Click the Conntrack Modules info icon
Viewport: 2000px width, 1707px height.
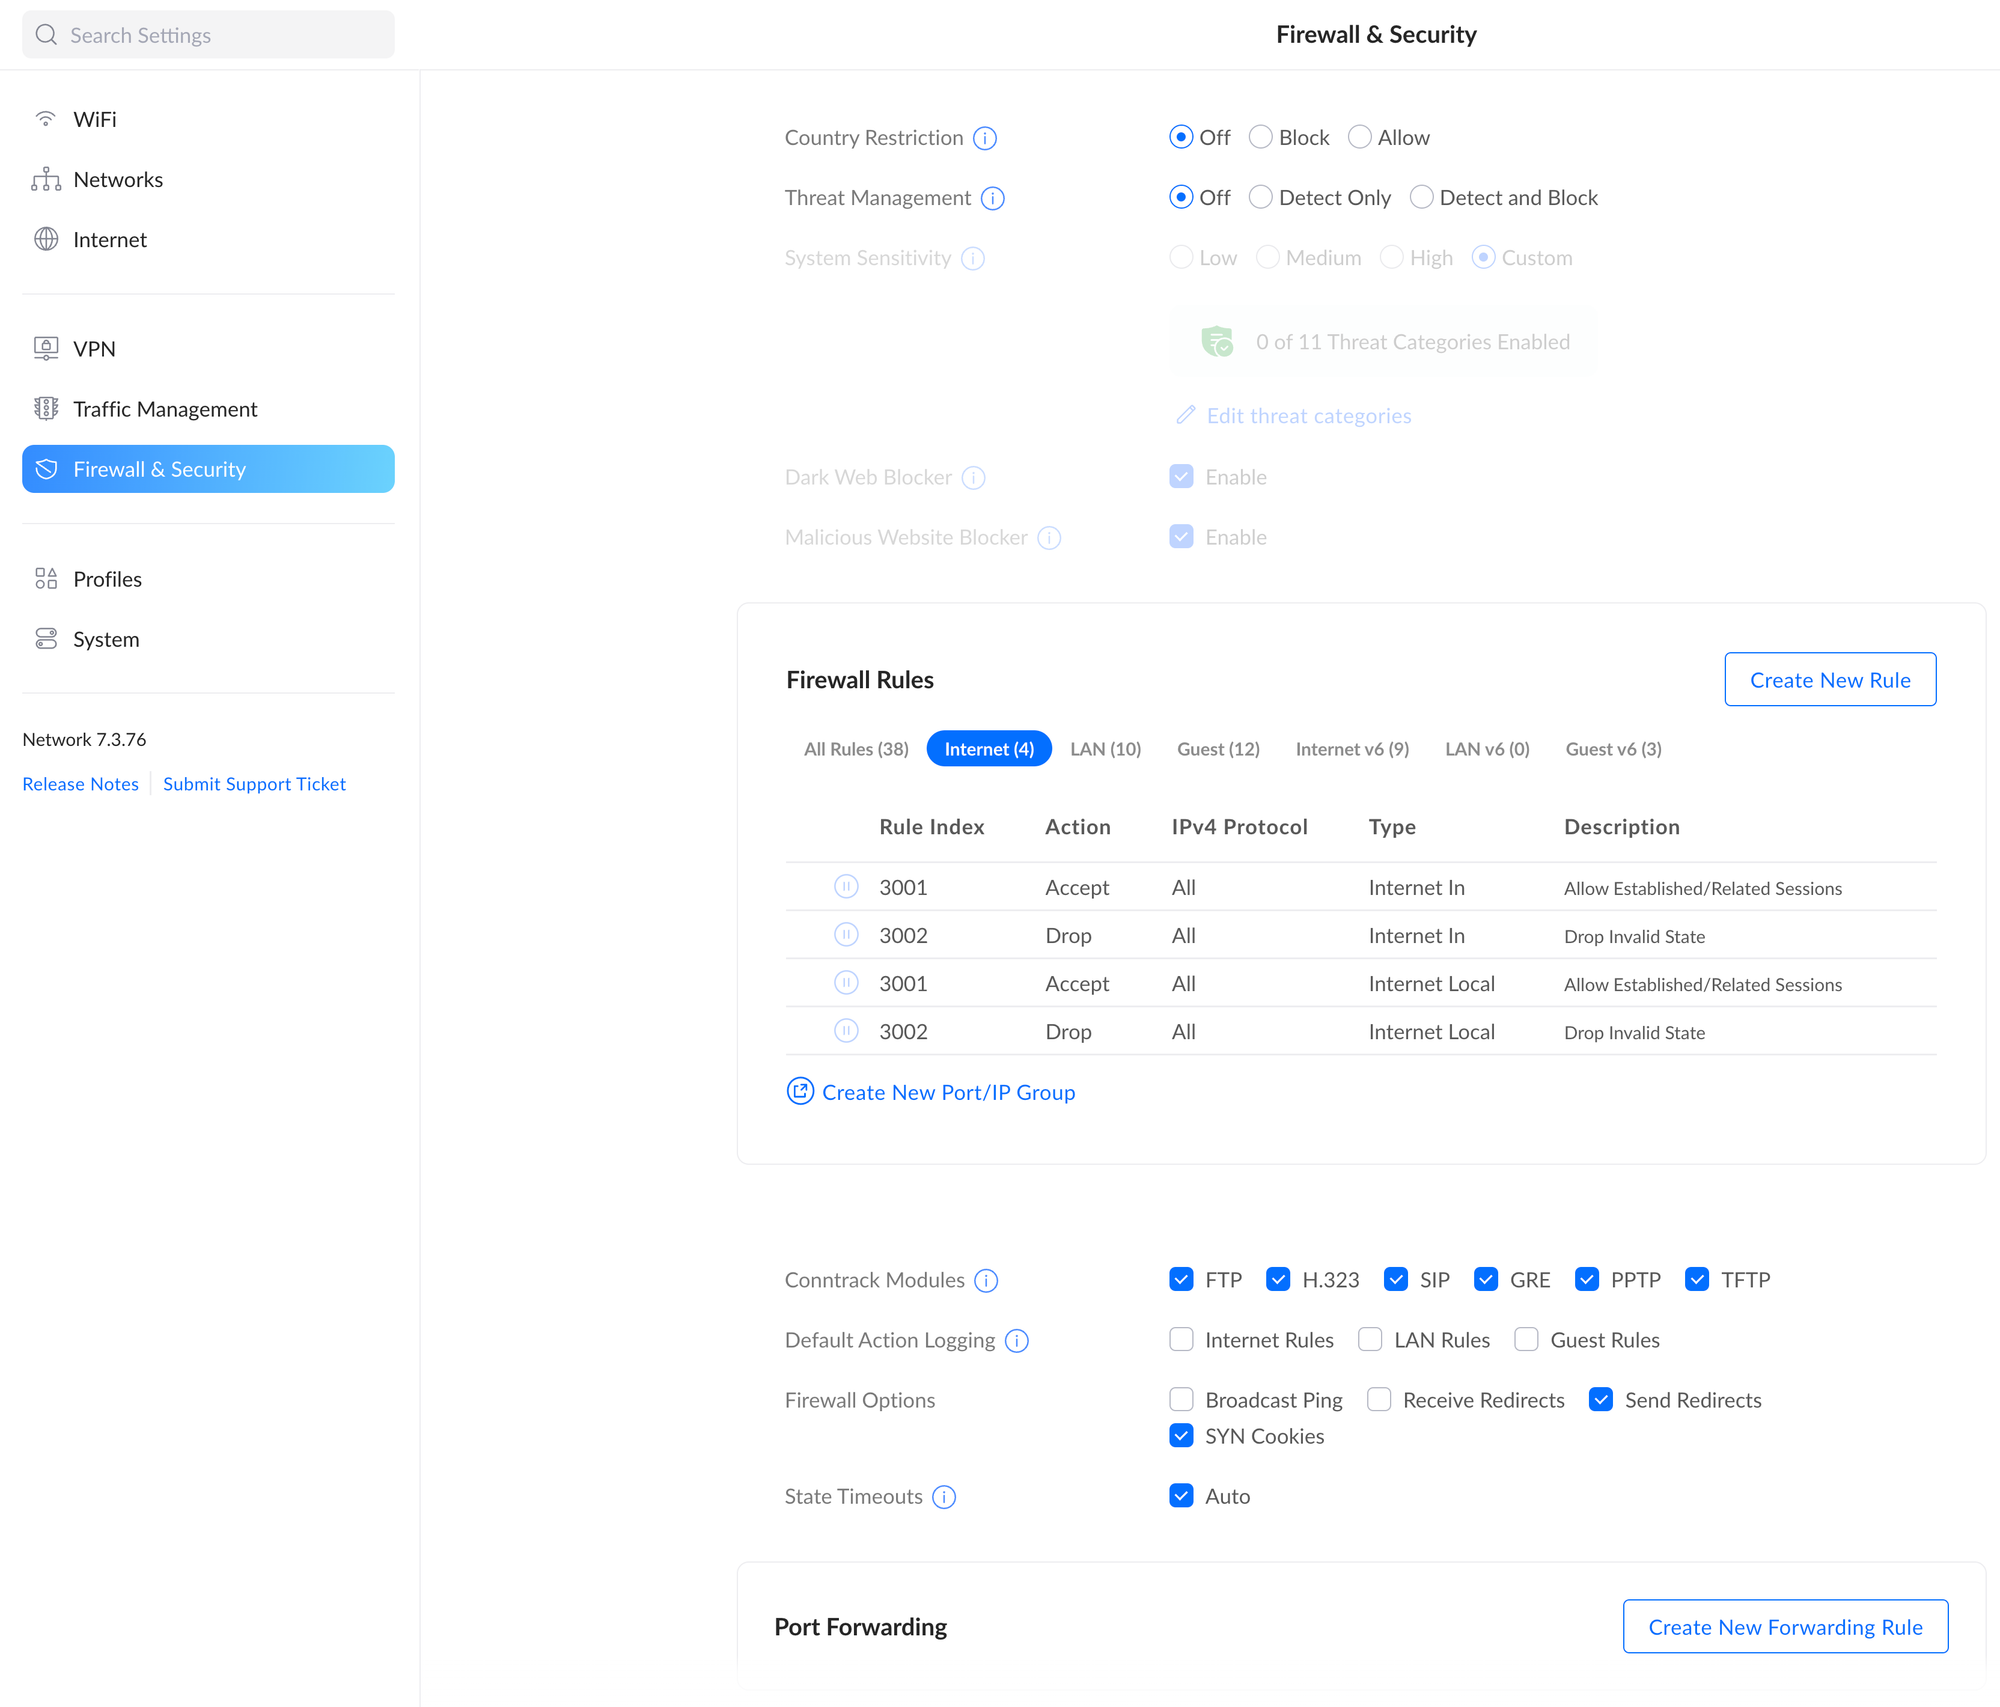[986, 1281]
